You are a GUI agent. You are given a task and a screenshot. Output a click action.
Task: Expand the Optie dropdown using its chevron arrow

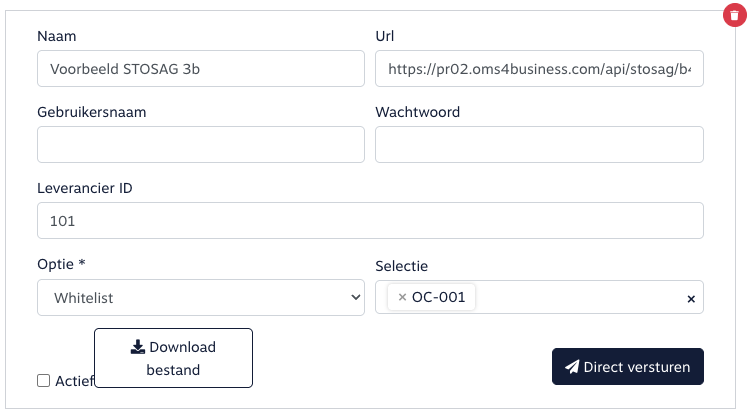pyautogui.click(x=355, y=297)
